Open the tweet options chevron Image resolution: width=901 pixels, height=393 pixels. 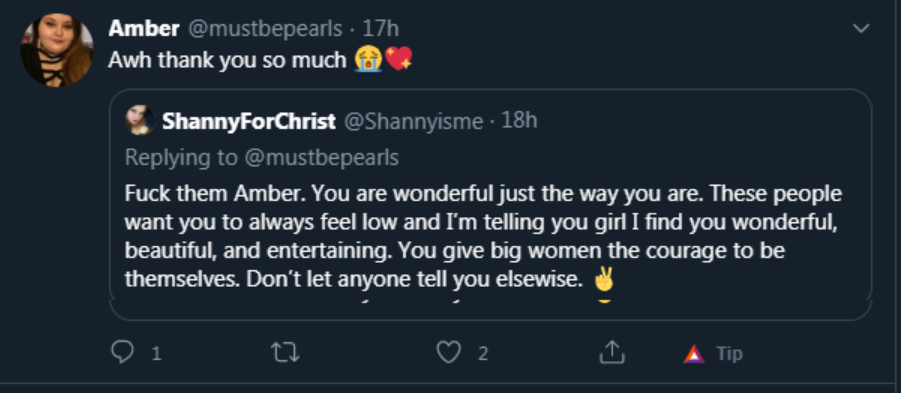click(x=860, y=28)
